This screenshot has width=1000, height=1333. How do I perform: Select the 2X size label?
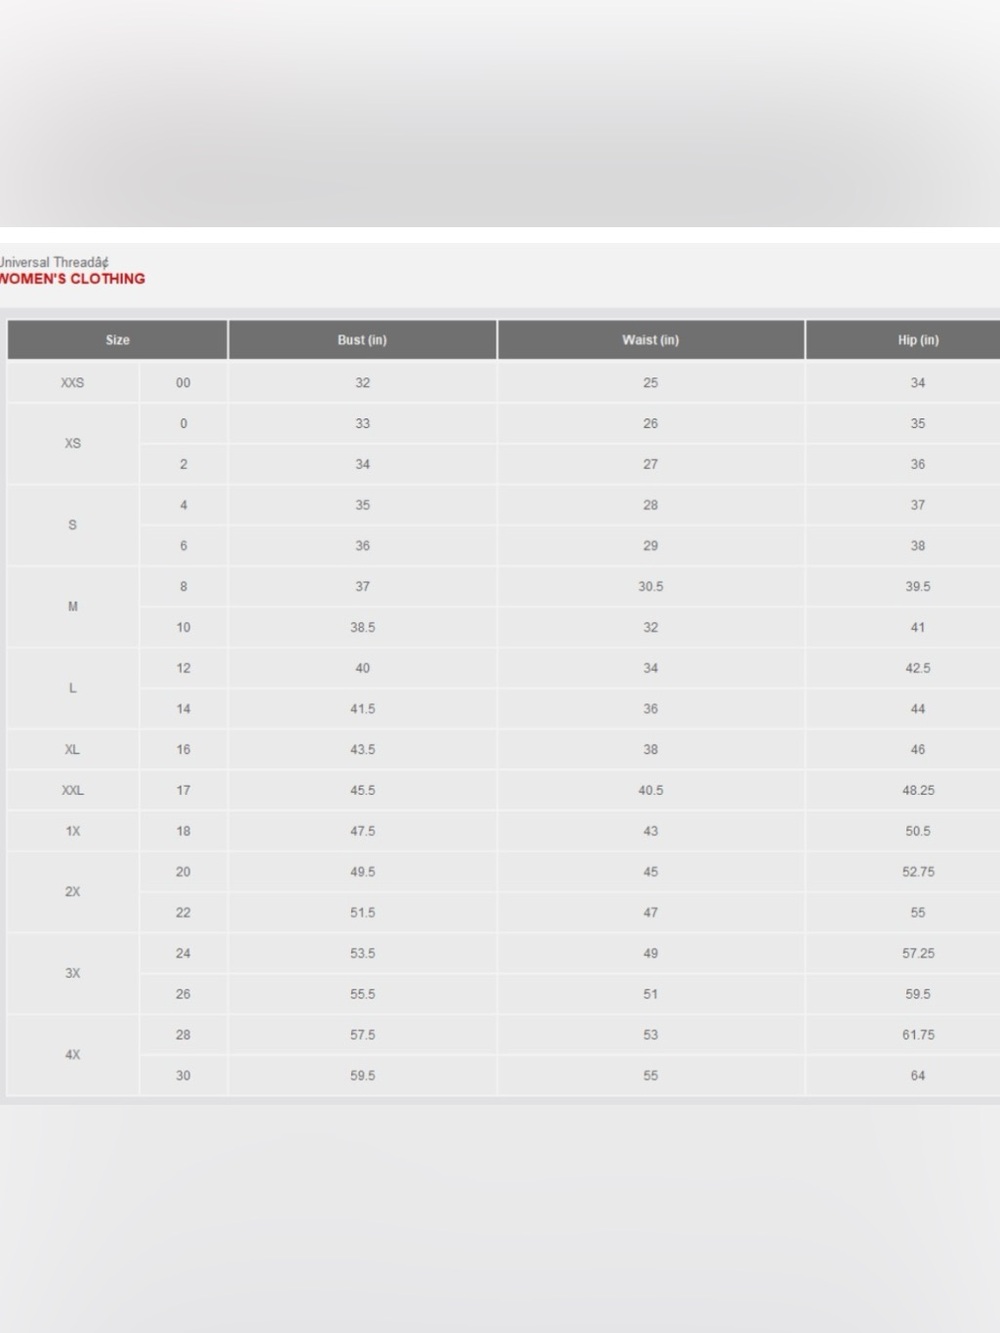pos(73,892)
